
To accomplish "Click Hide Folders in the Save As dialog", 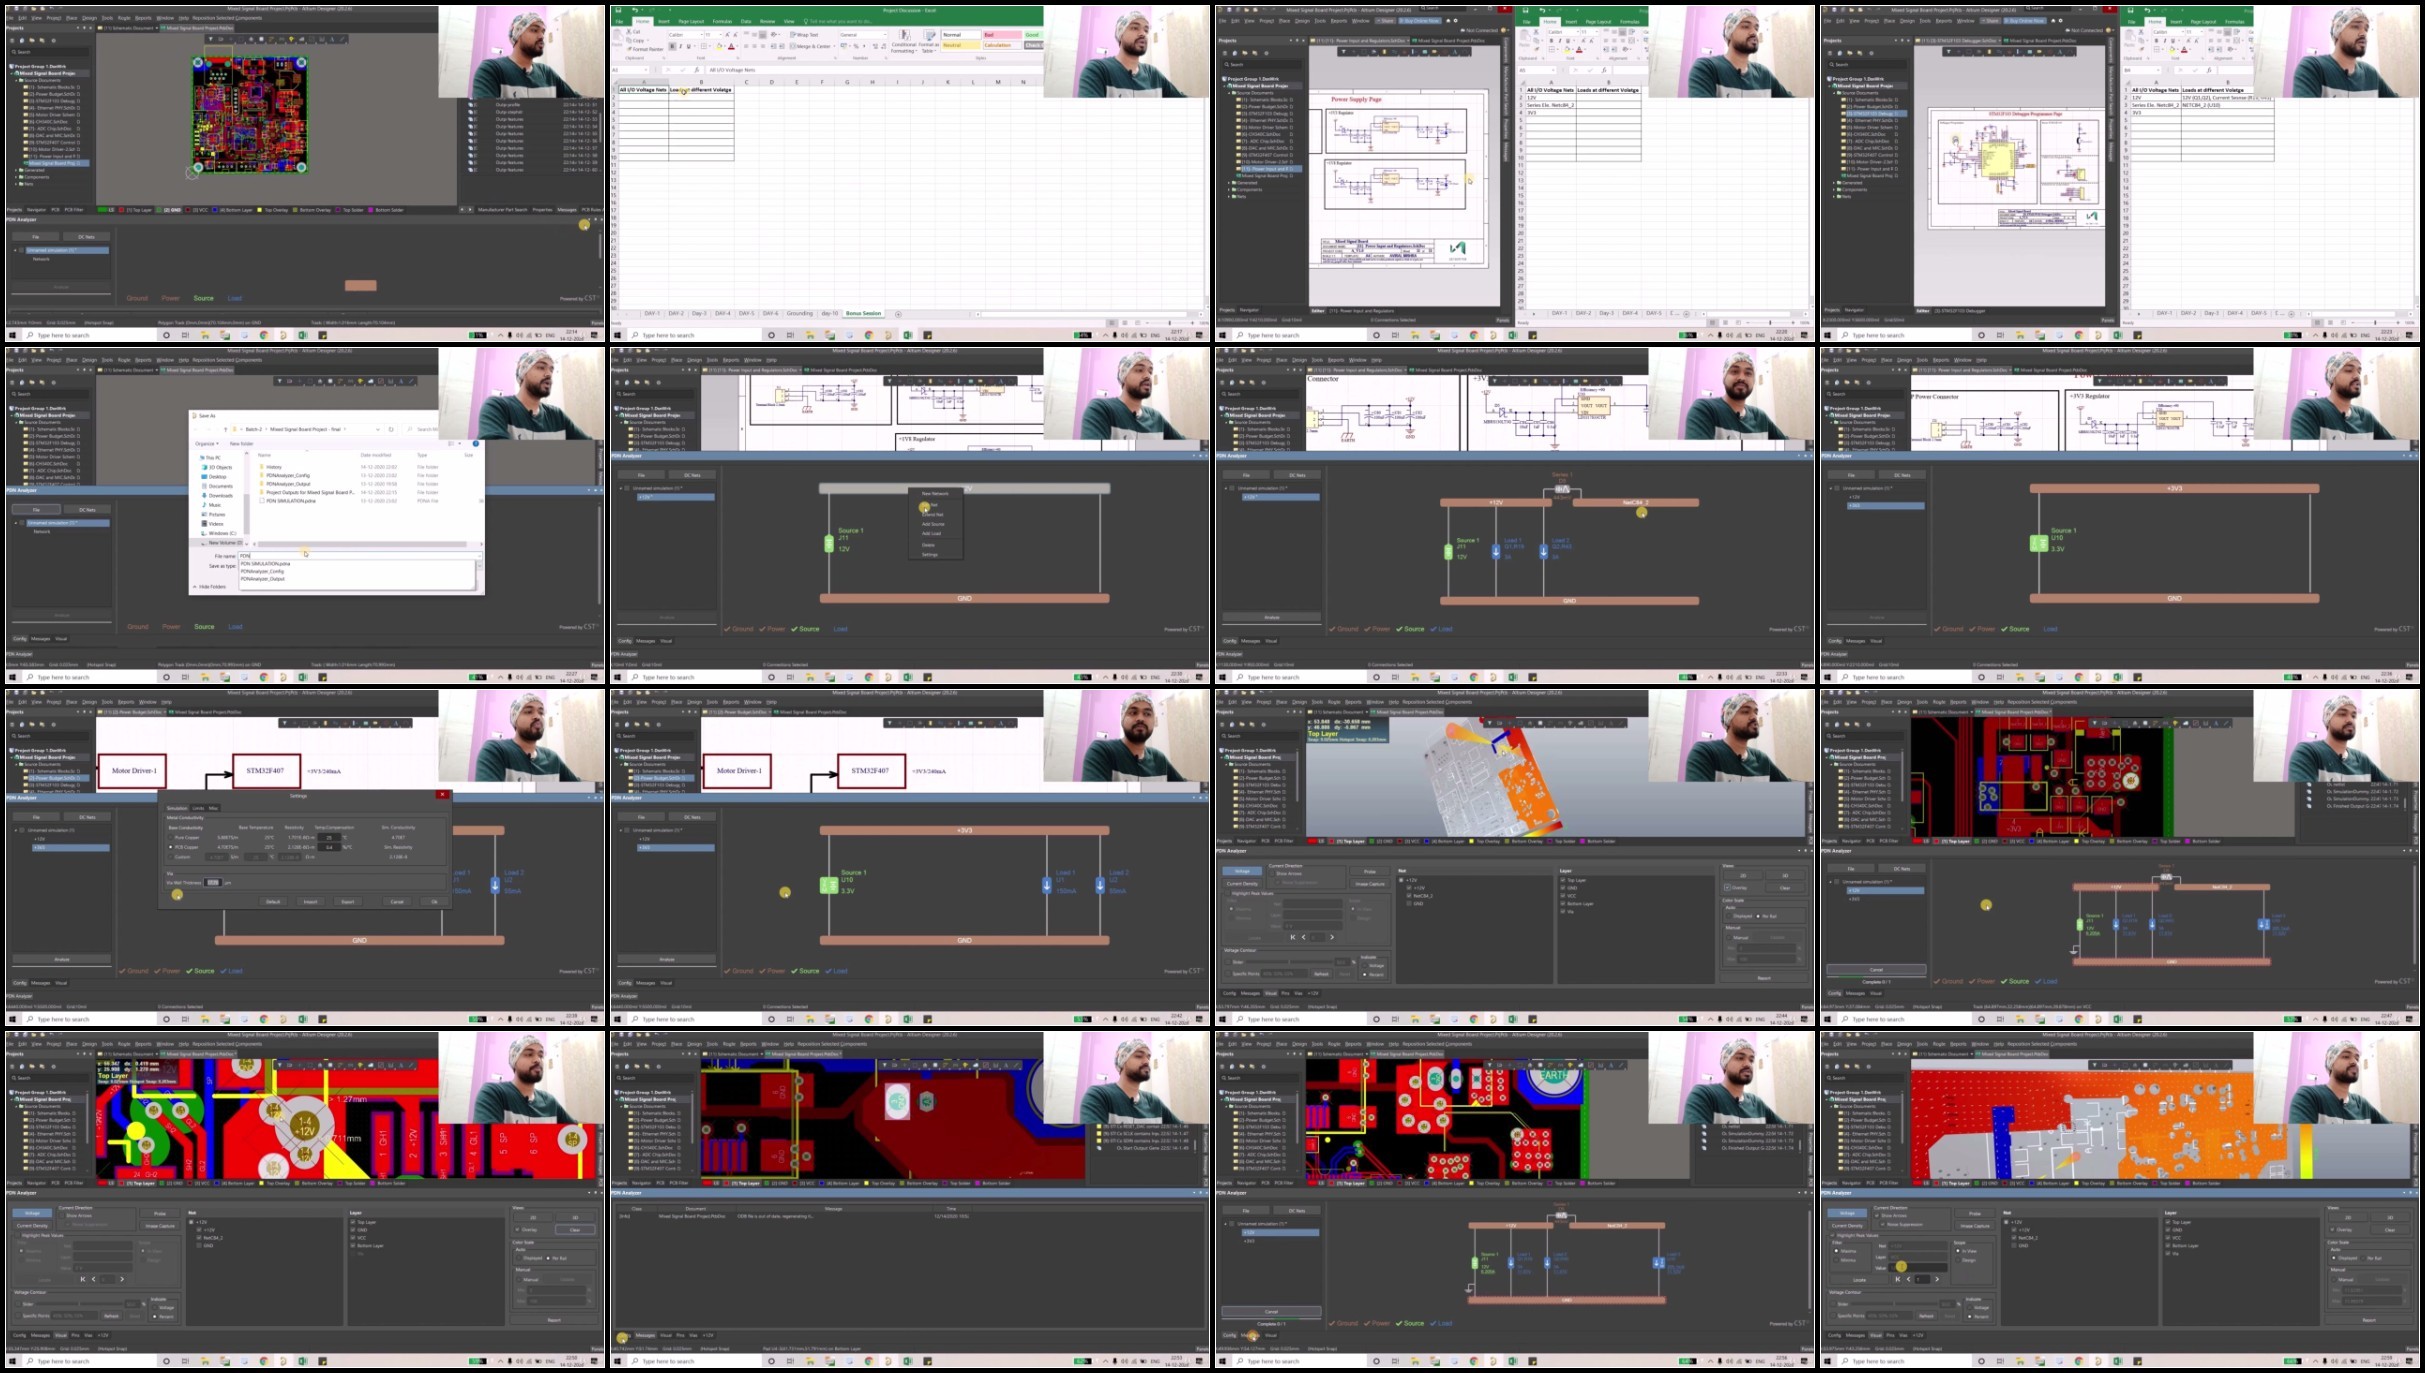I will [x=210, y=587].
